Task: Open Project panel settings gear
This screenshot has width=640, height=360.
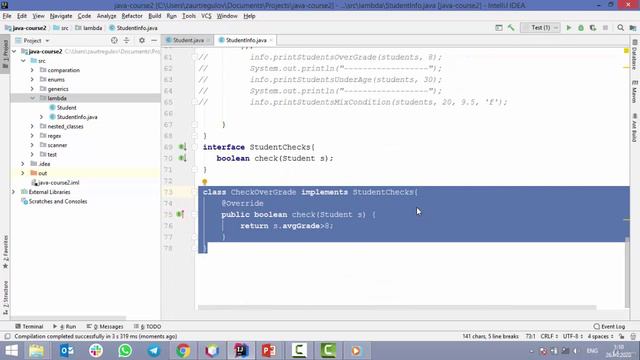Action: 142,40
